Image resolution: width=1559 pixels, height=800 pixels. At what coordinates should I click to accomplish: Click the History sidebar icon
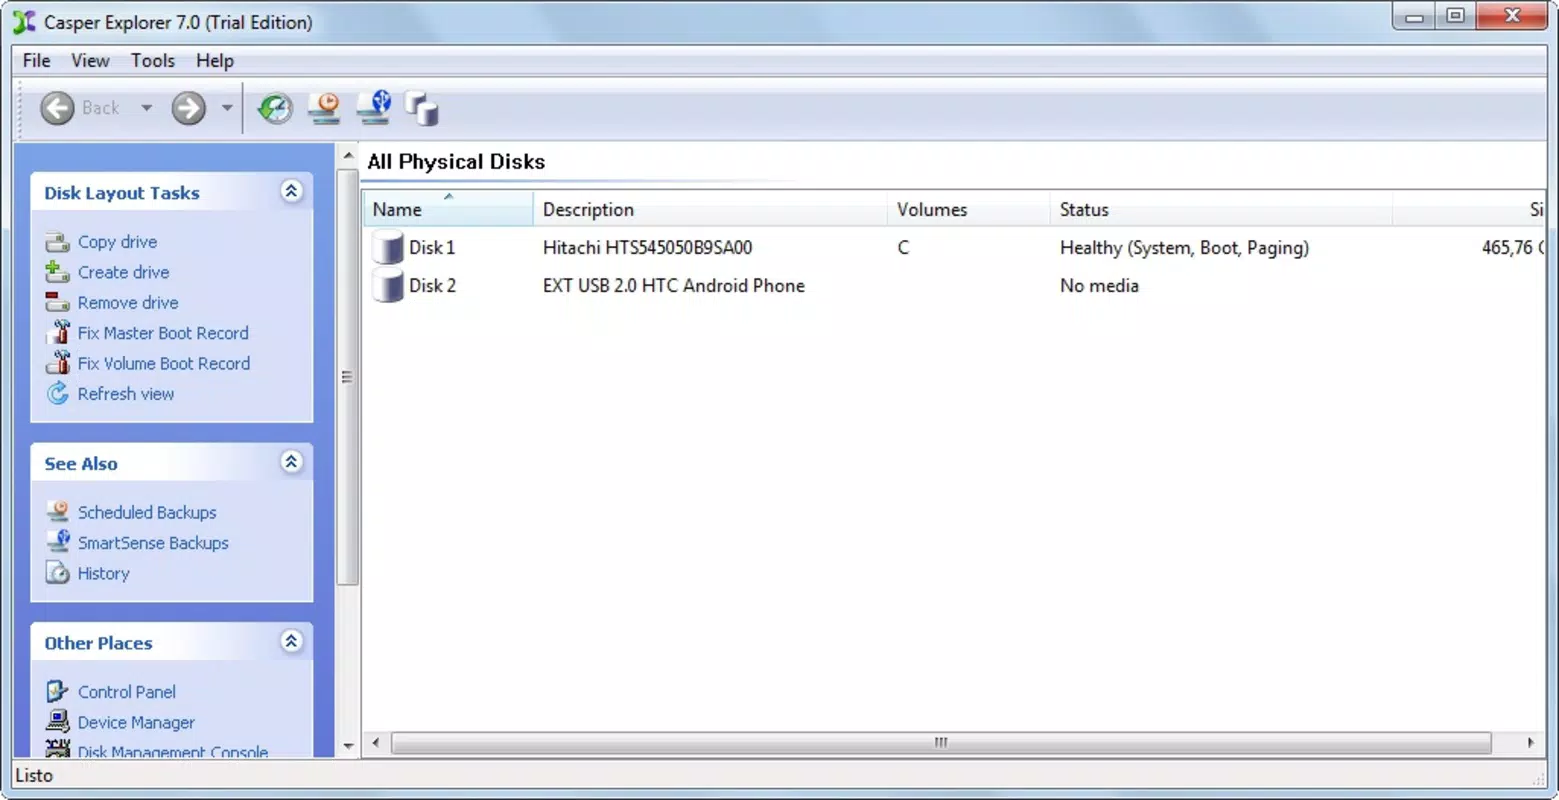tap(58, 573)
